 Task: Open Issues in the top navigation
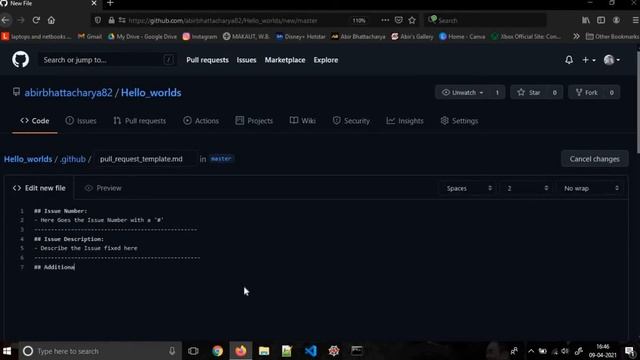click(247, 60)
